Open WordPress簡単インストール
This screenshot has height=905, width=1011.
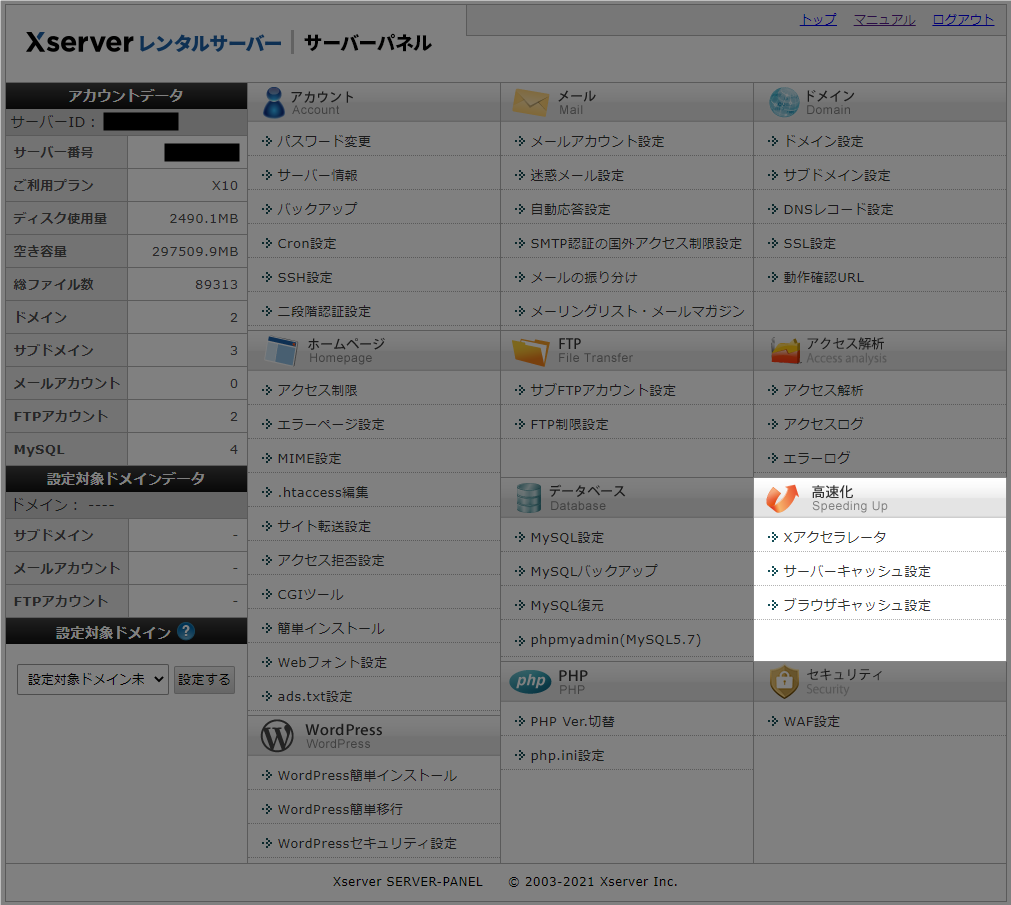[367, 776]
